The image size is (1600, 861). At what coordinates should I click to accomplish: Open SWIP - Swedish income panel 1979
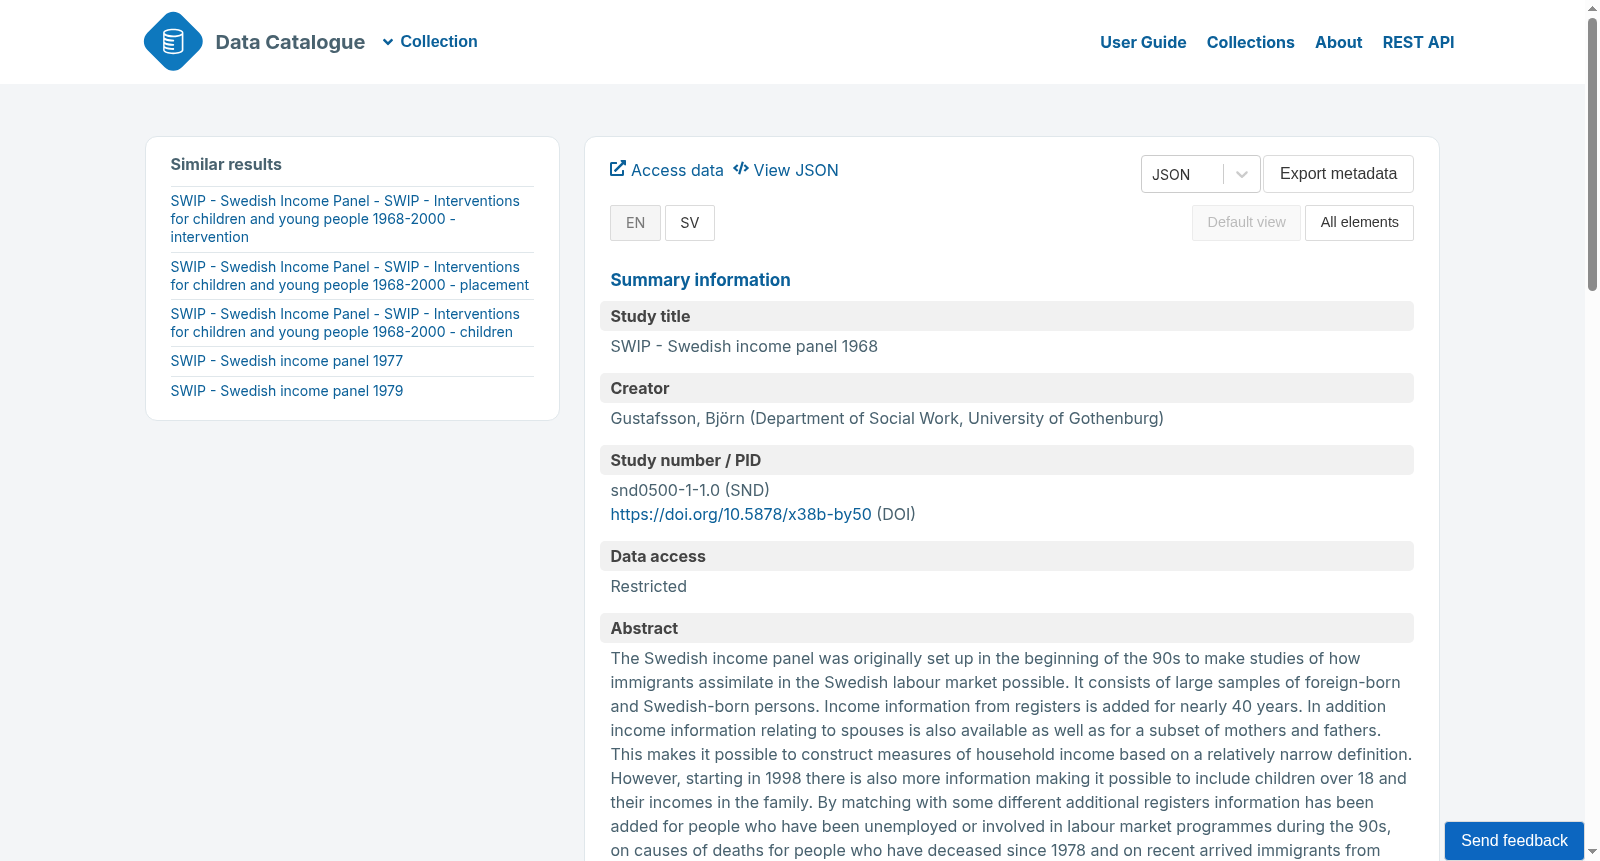click(287, 391)
